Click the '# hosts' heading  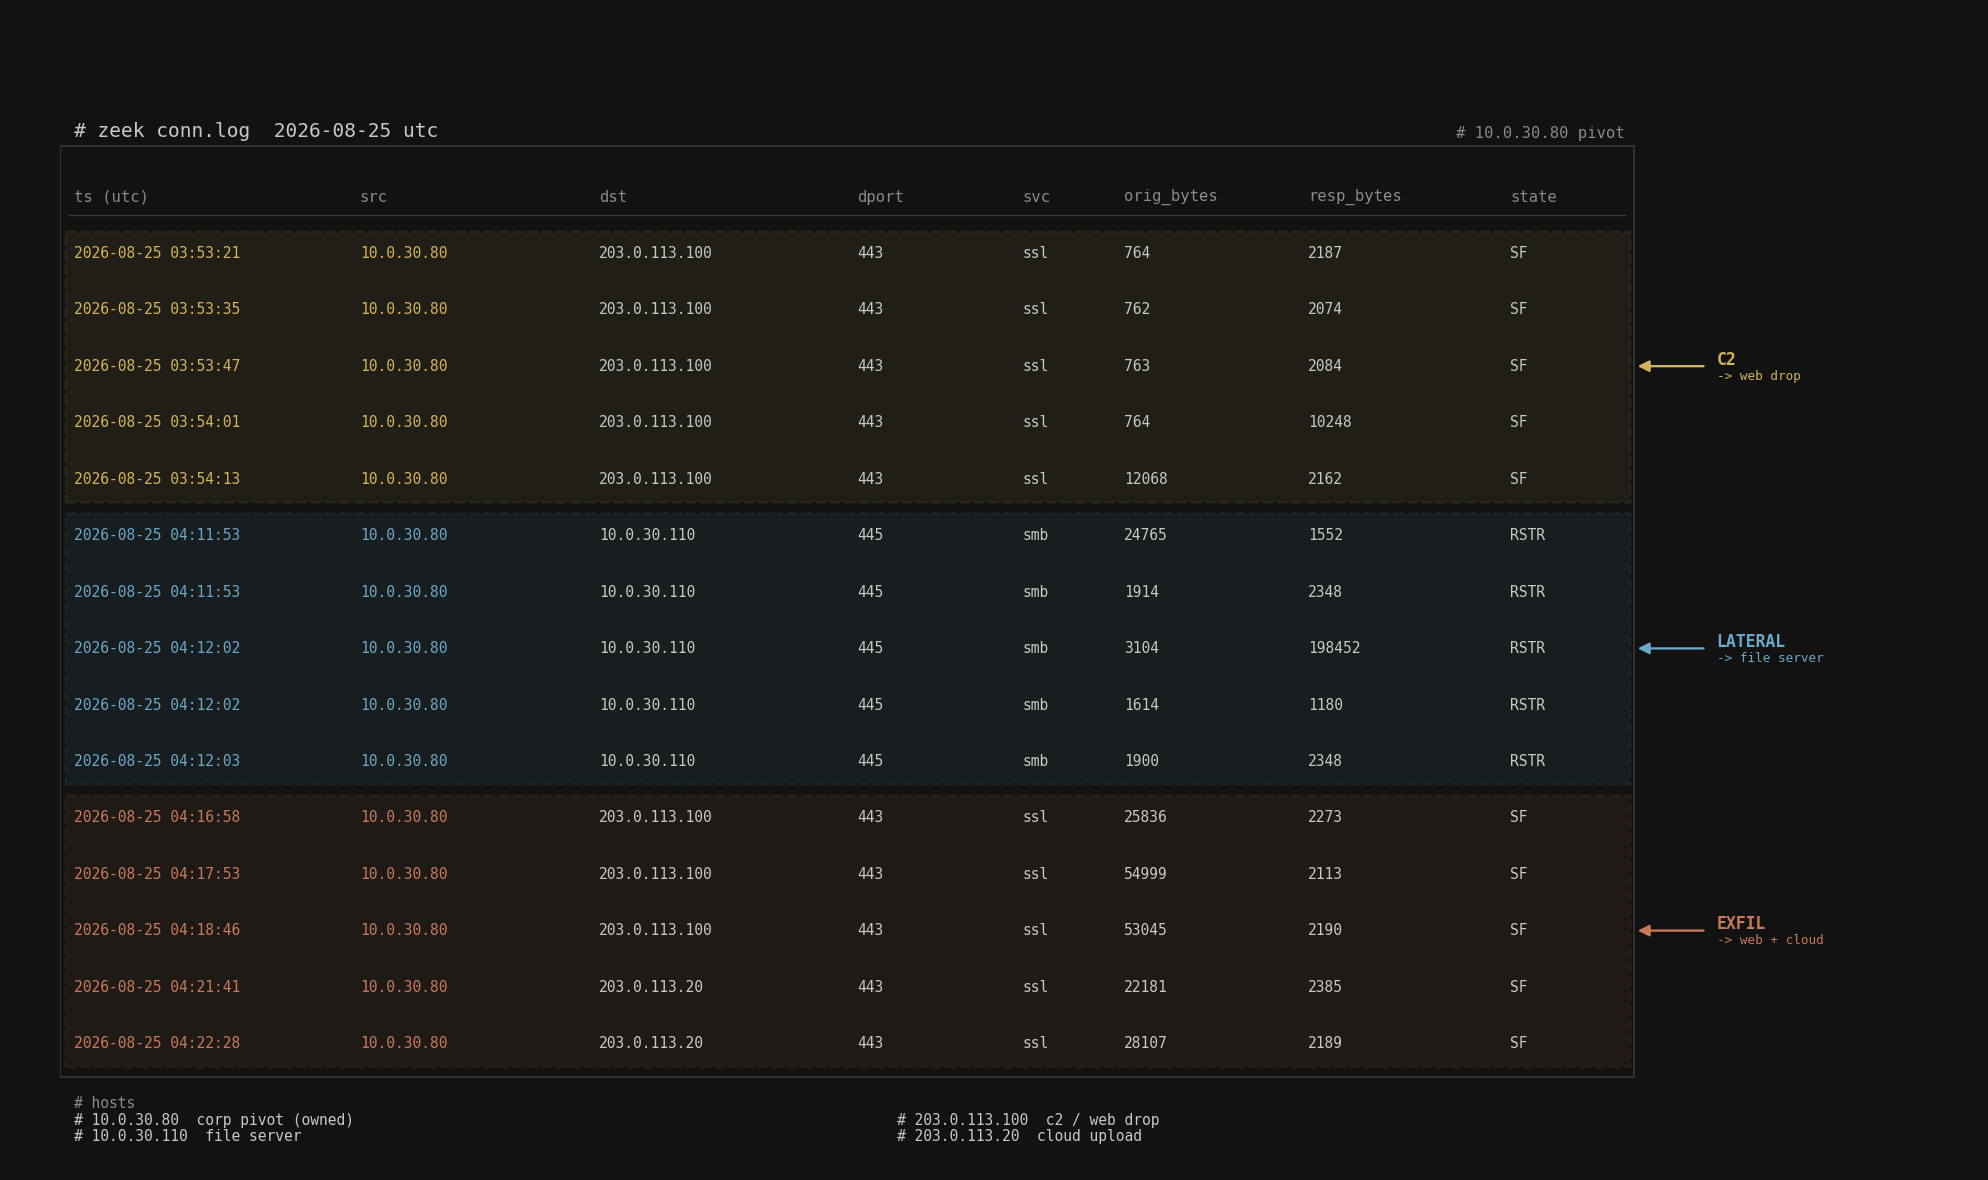click(x=104, y=1103)
